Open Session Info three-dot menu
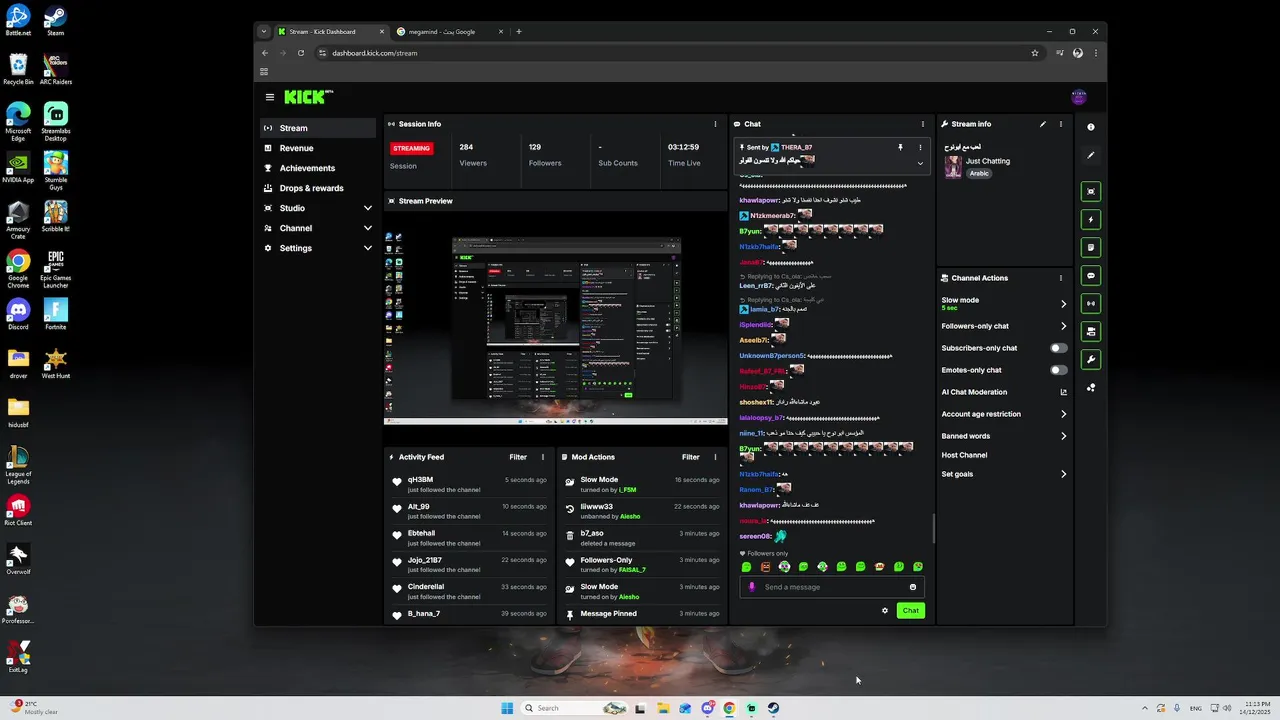Screen dimensions: 1280x720 coord(715,124)
